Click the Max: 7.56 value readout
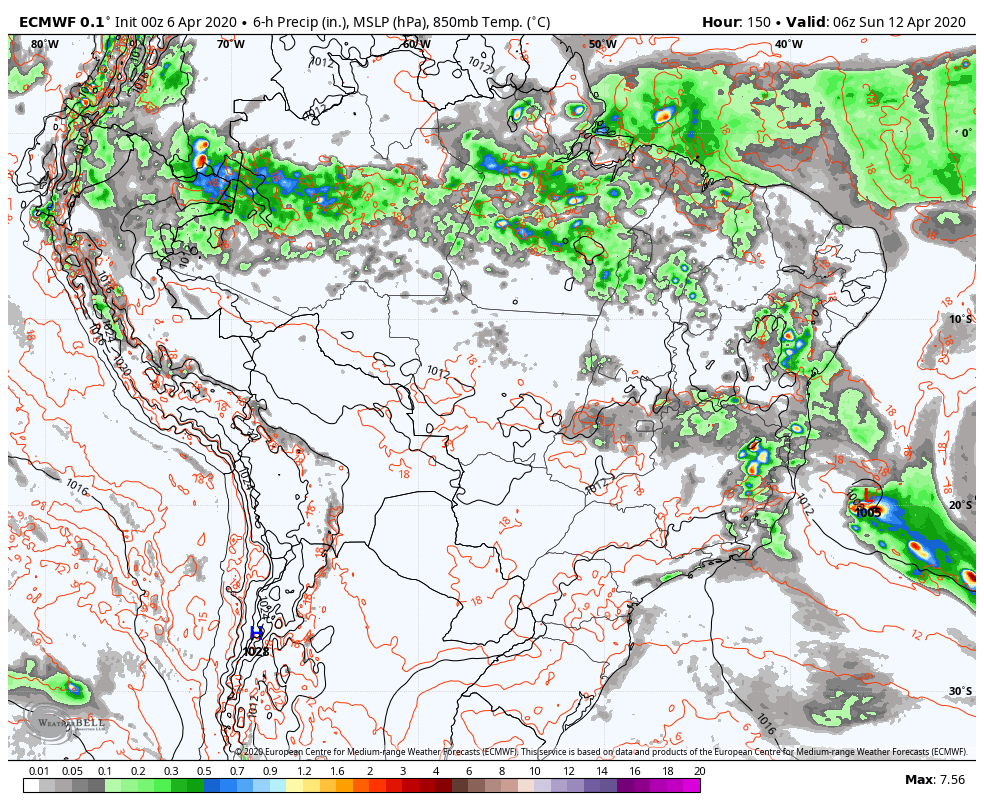 (x=935, y=780)
